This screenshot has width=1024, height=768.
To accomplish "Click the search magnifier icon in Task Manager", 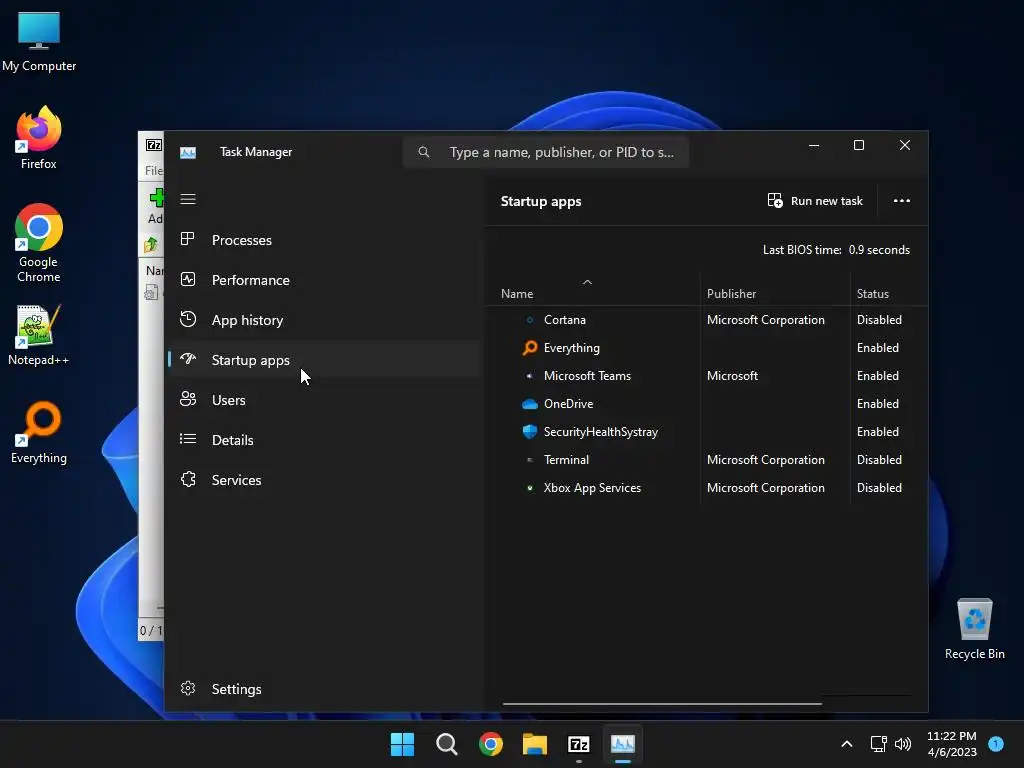I will click(x=424, y=152).
